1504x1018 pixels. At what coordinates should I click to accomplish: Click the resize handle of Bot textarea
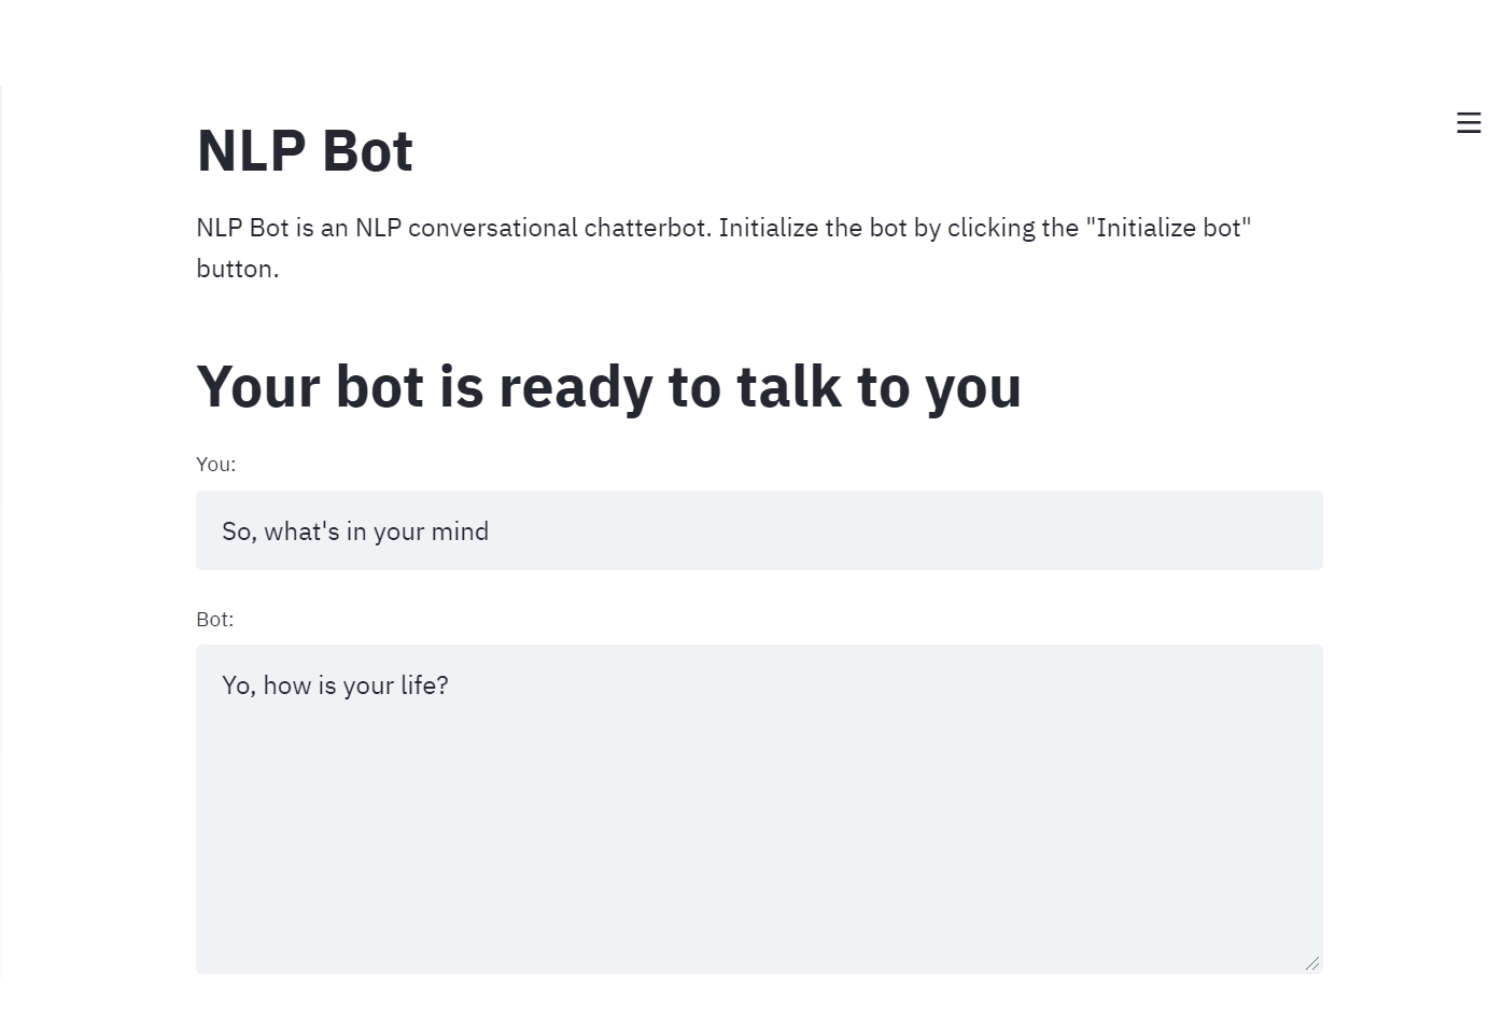coord(1312,963)
